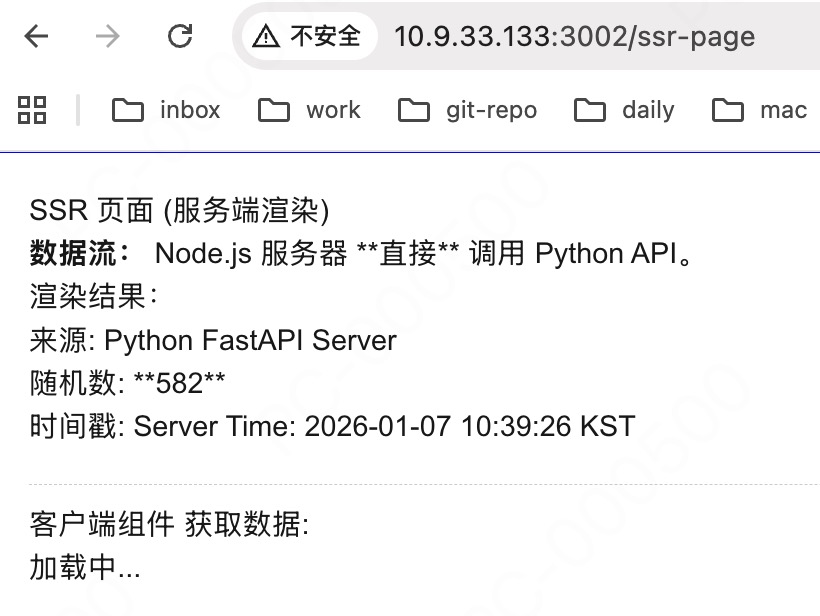Focus the address bar URL text
This screenshot has height=616, width=820.
(574, 37)
